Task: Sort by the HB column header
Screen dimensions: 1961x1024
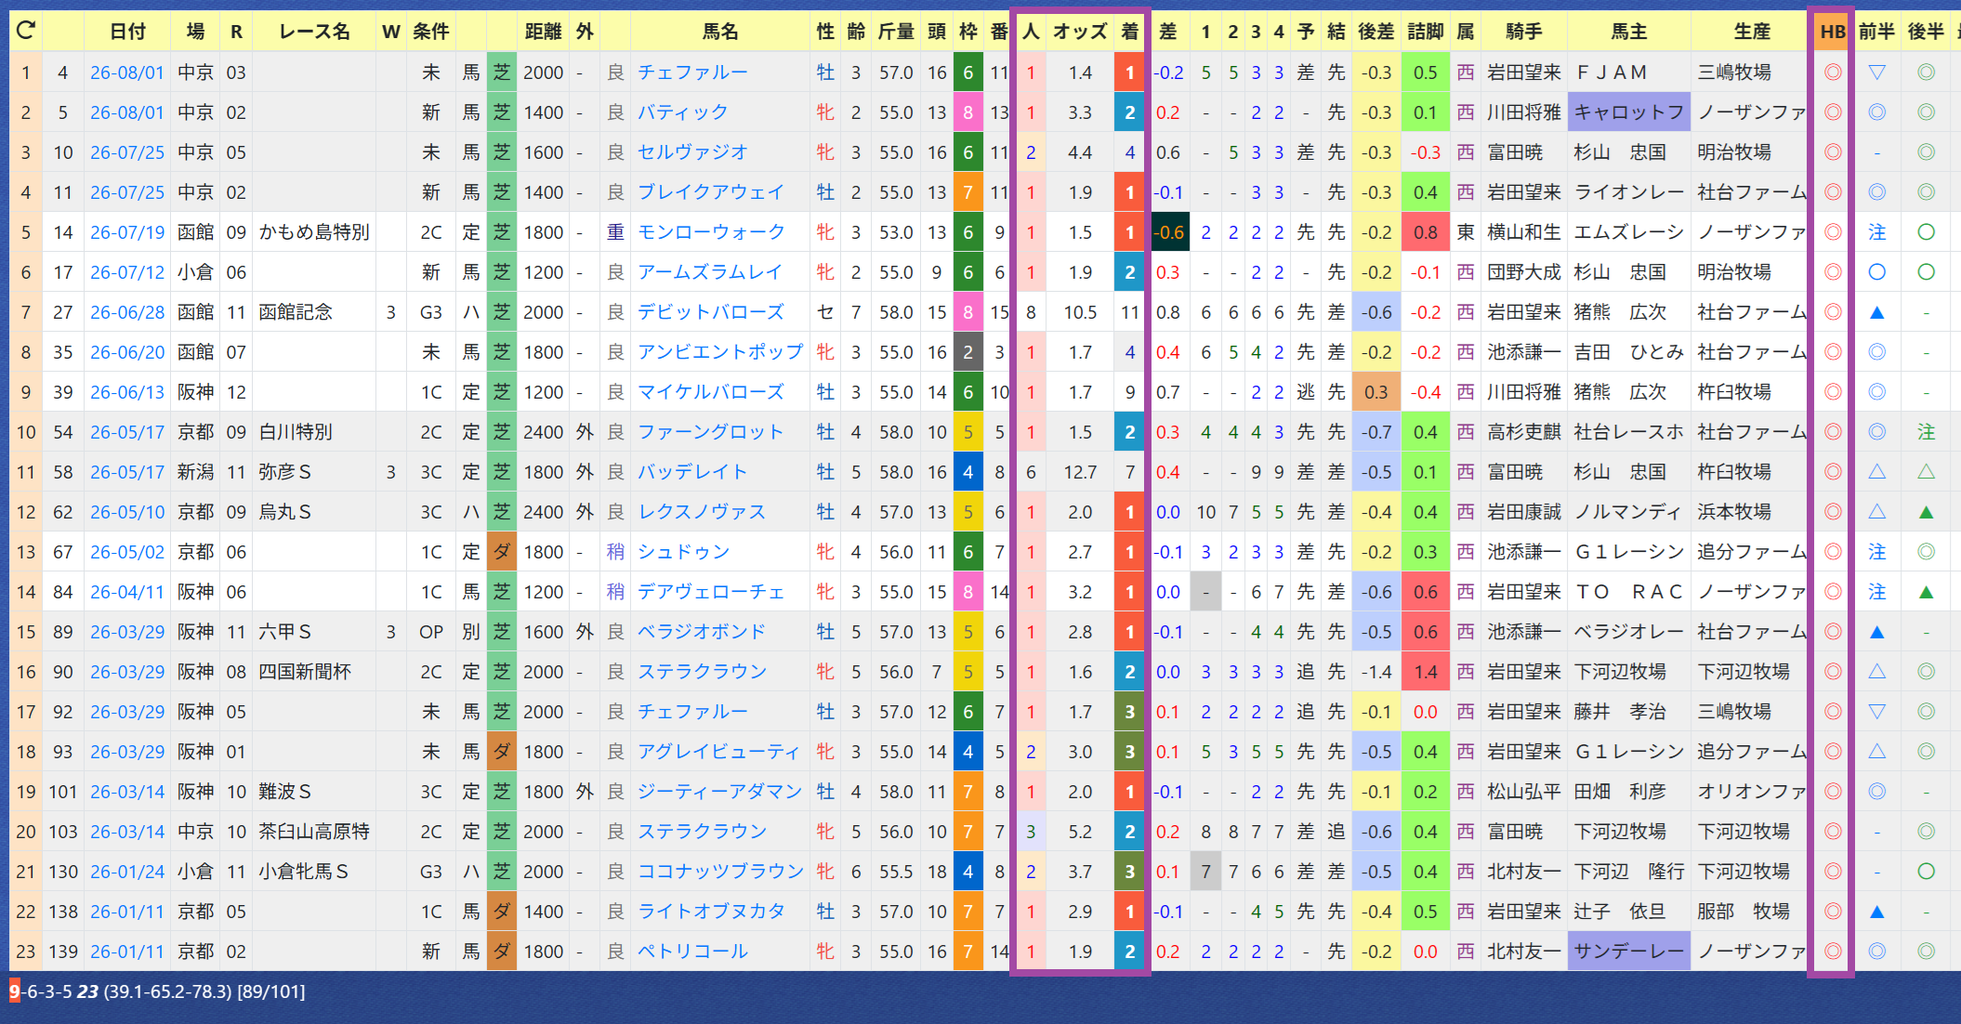Action: point(1832,32)
